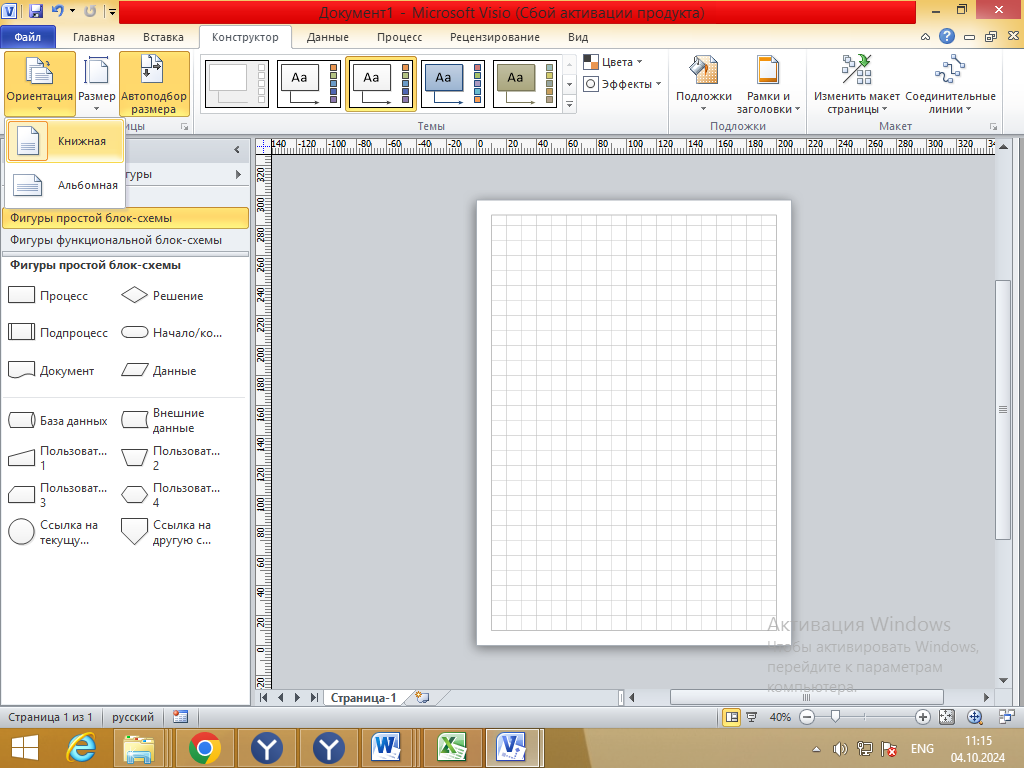Expand the more shapes arrow in panel

[x=238, y=174]
